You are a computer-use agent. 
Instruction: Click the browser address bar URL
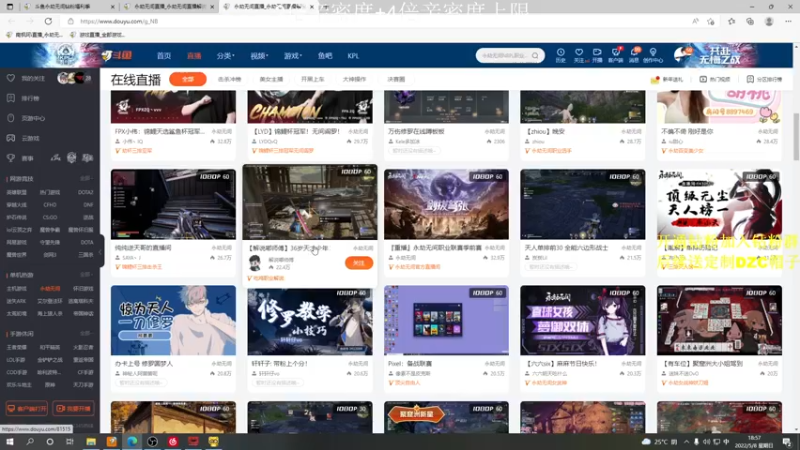119,21
